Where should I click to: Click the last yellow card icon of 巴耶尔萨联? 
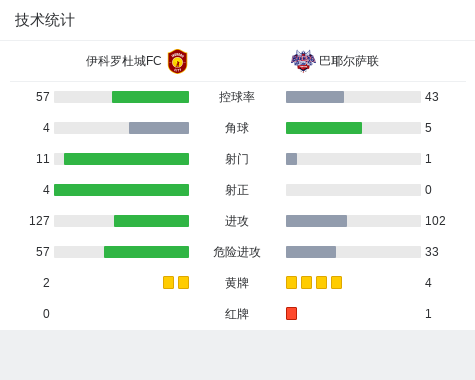point(336,283)
